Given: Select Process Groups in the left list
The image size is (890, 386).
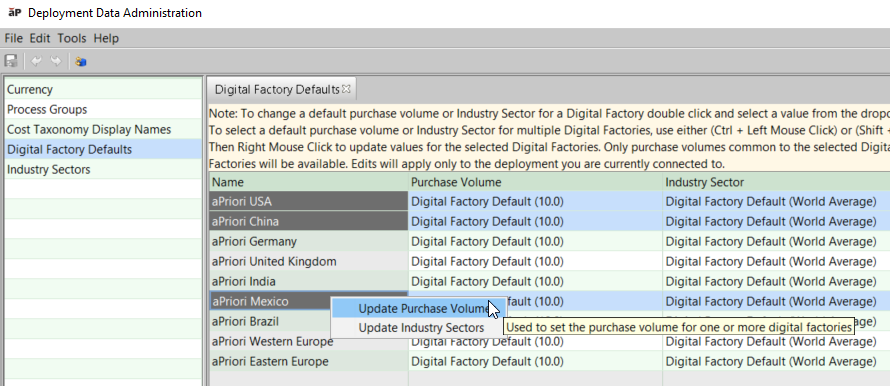Looking at the screenshot, I should tap(103, 110).
